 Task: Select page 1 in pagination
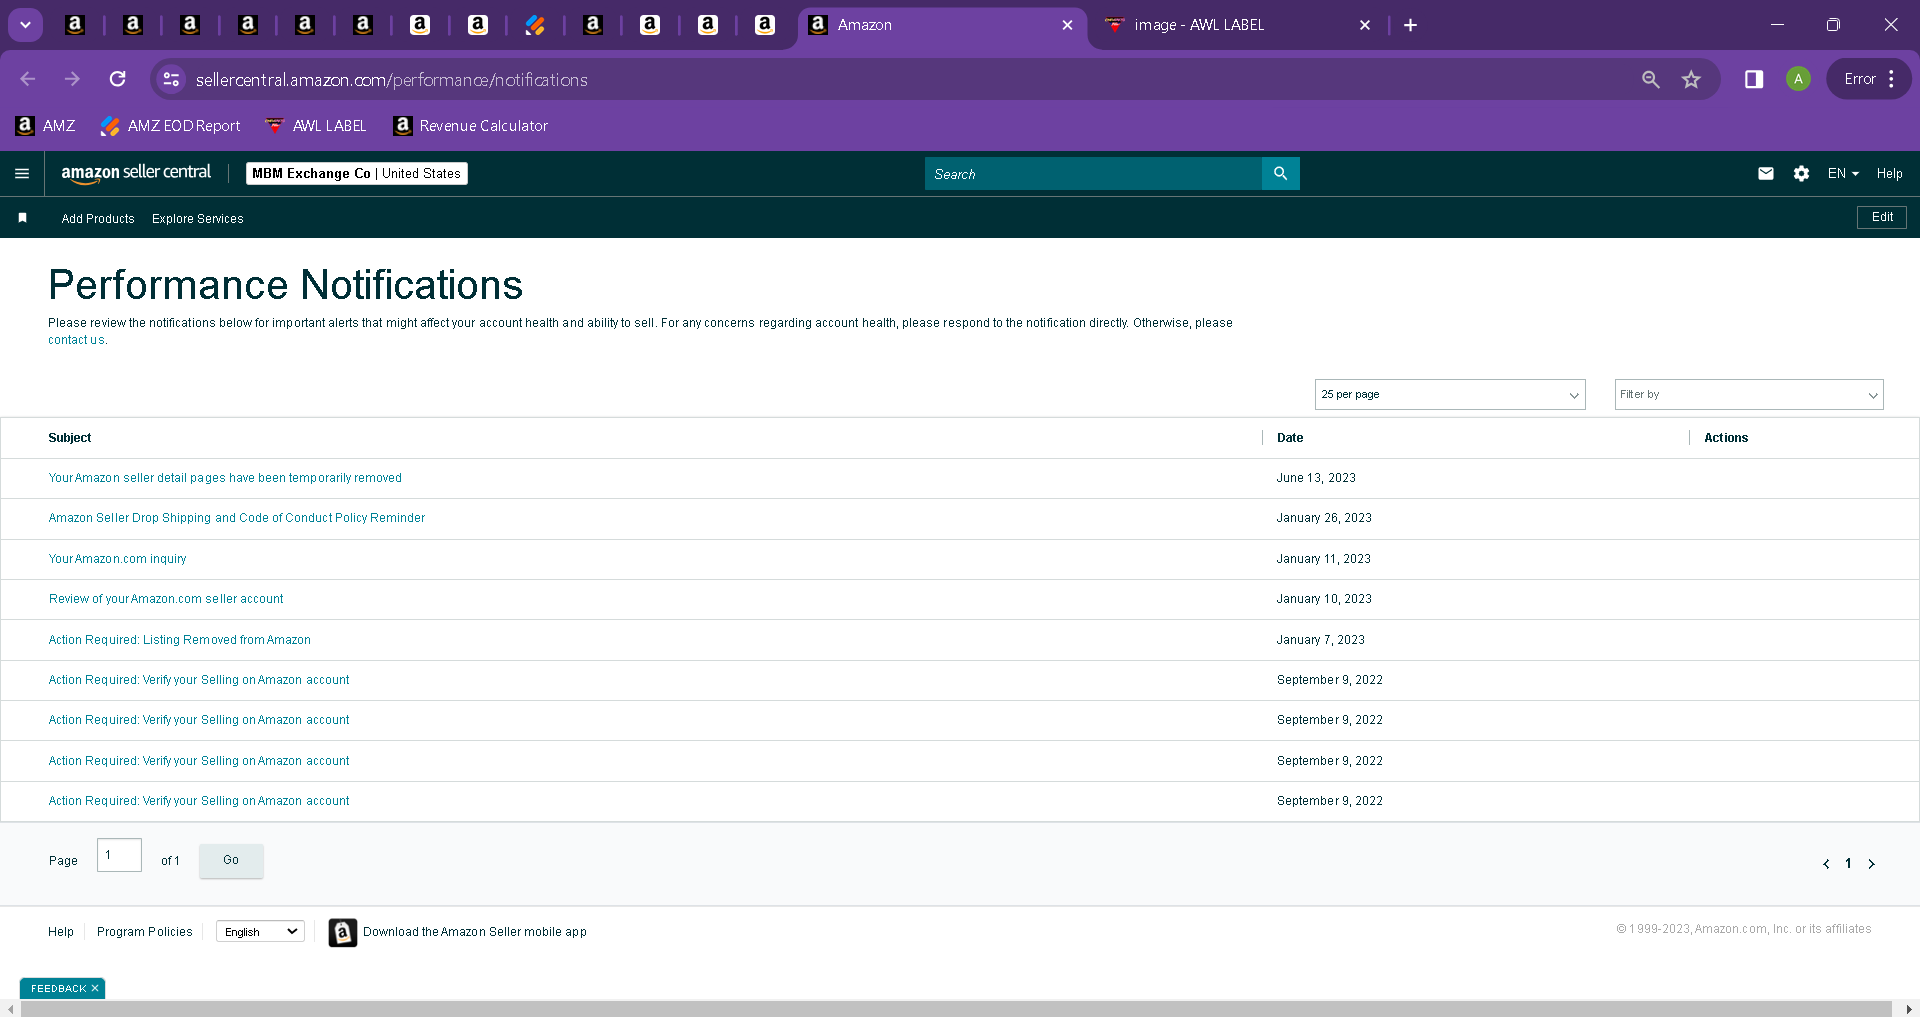click(x=1848, y=864)
